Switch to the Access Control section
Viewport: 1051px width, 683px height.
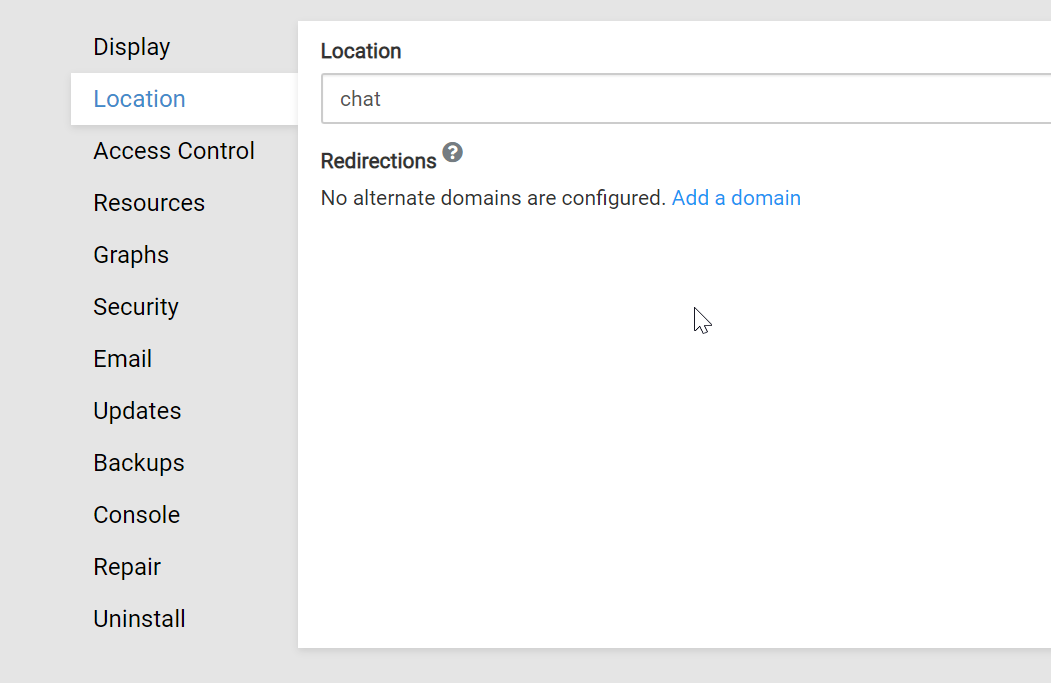point(174,151)
